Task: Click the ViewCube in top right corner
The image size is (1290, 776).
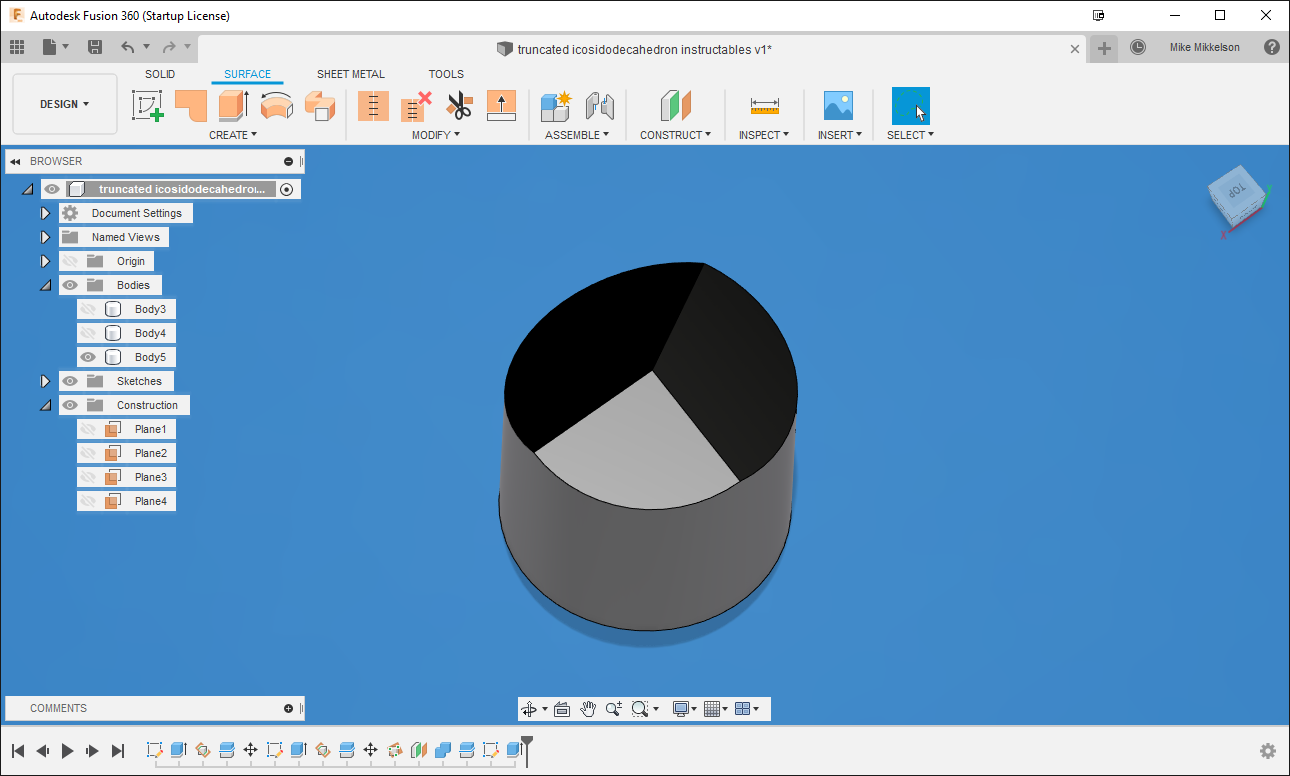Action: (x=1235, y=198)
